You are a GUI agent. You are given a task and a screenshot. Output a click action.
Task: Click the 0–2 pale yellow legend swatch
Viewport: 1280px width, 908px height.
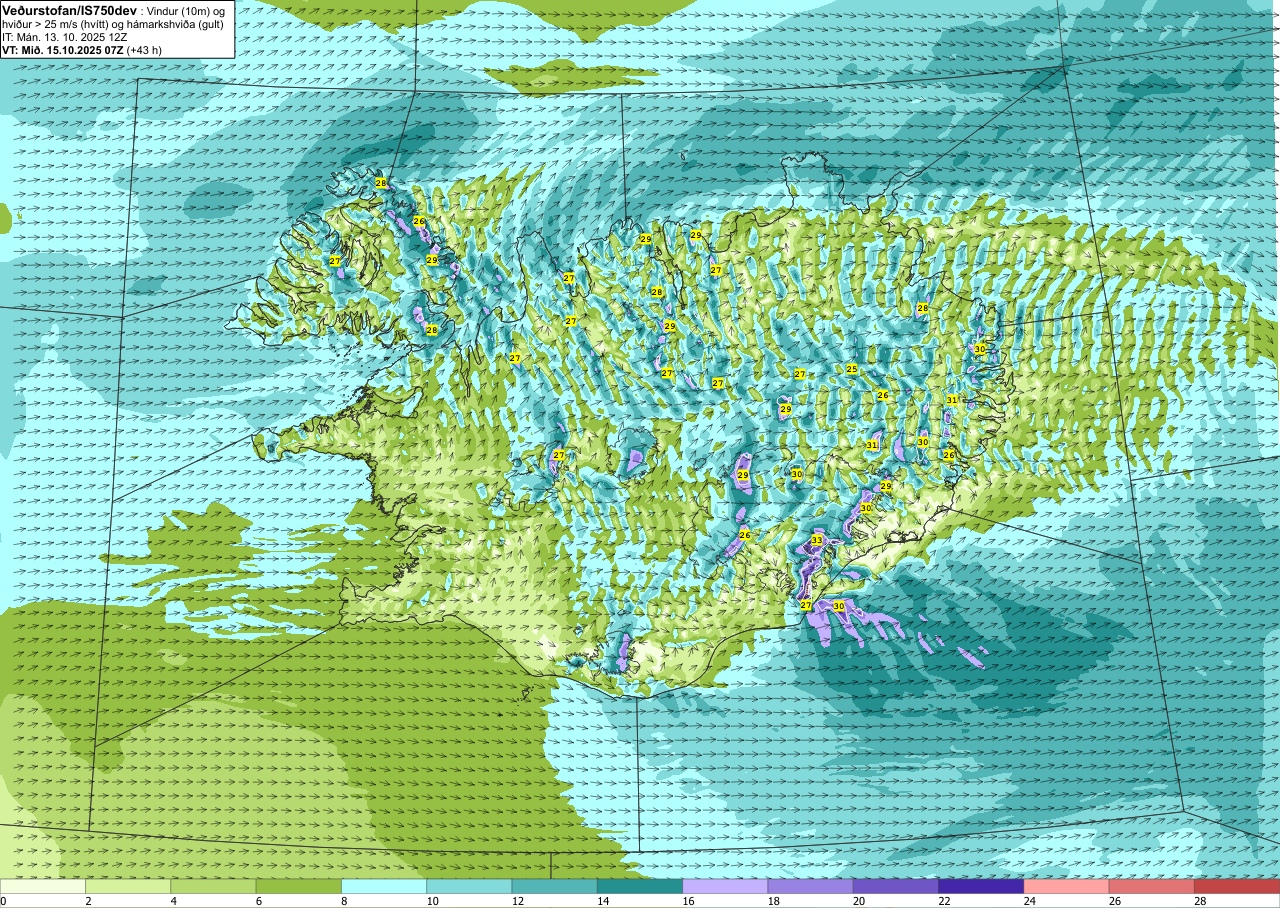tap(43, 886)
